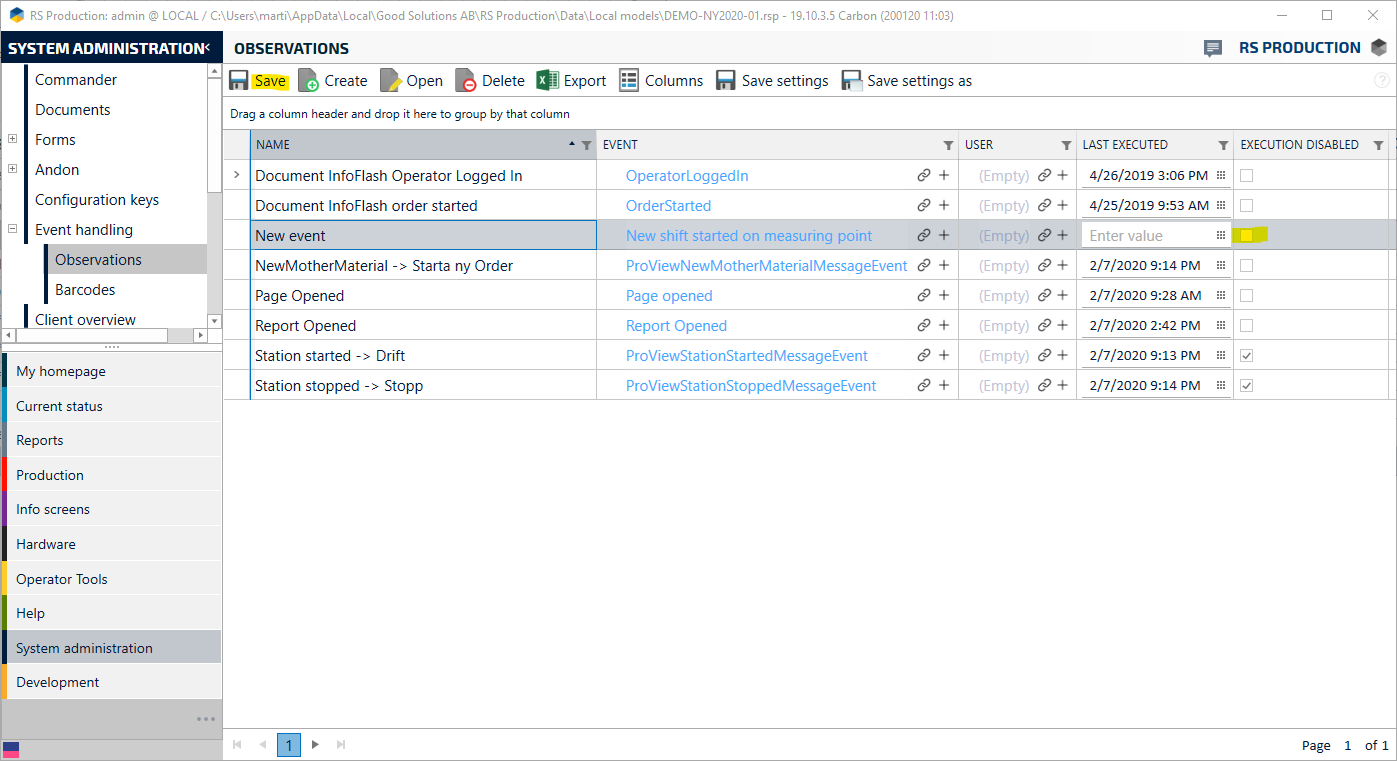Screen dimensions: 1397x761
Task: Click the Save floppy disk icon
Action: pyautogui.click(x=239, y=81)
